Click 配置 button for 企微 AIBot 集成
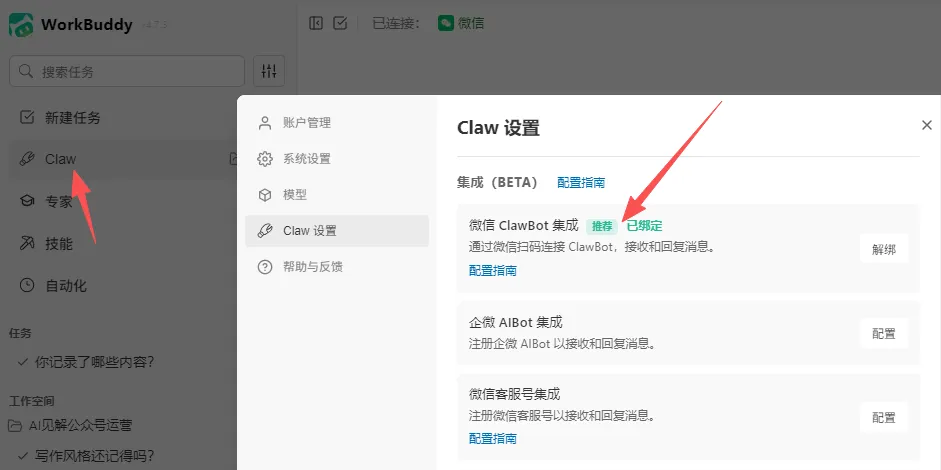This screenshot has height=470, width=941. [x=884, y=333]
